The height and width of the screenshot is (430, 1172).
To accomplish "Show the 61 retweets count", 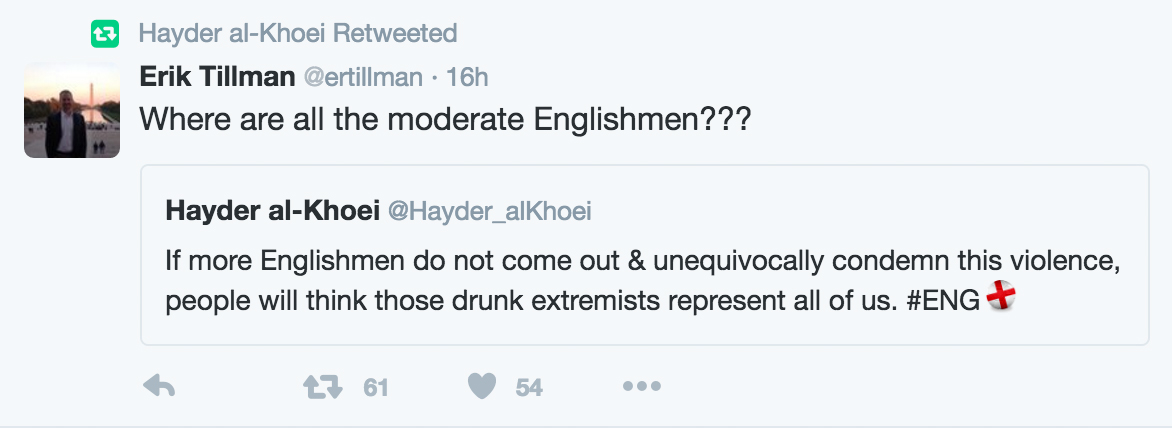I will 375,387.
